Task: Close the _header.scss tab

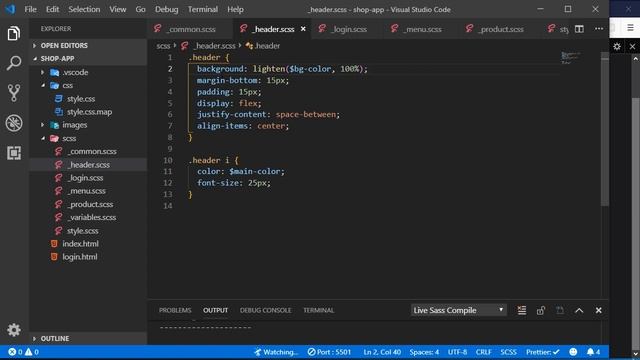Action: point(303,29)
